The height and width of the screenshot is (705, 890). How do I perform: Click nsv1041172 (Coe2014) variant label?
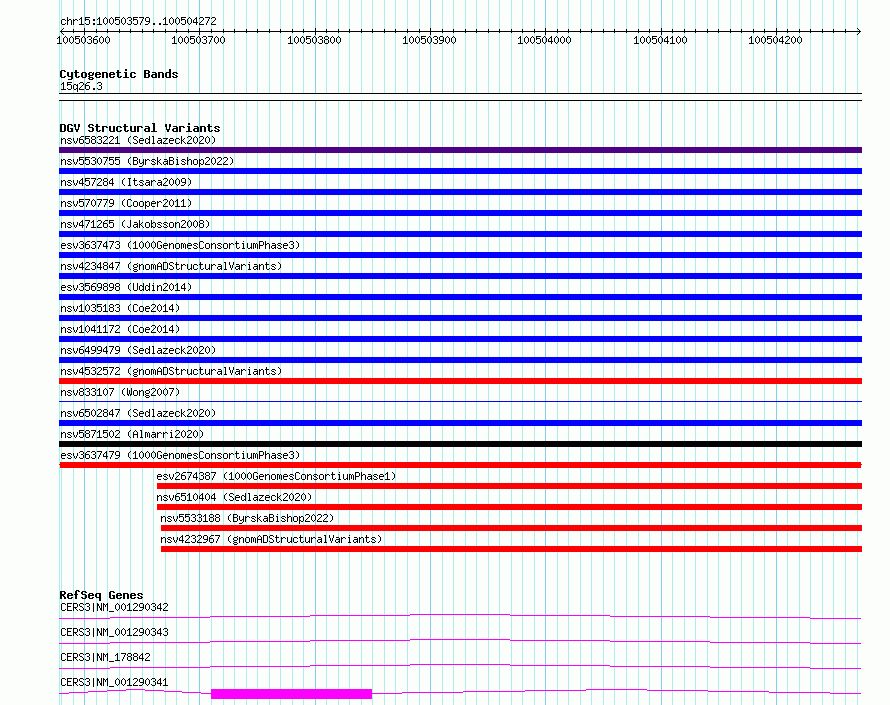pos(120,329)
